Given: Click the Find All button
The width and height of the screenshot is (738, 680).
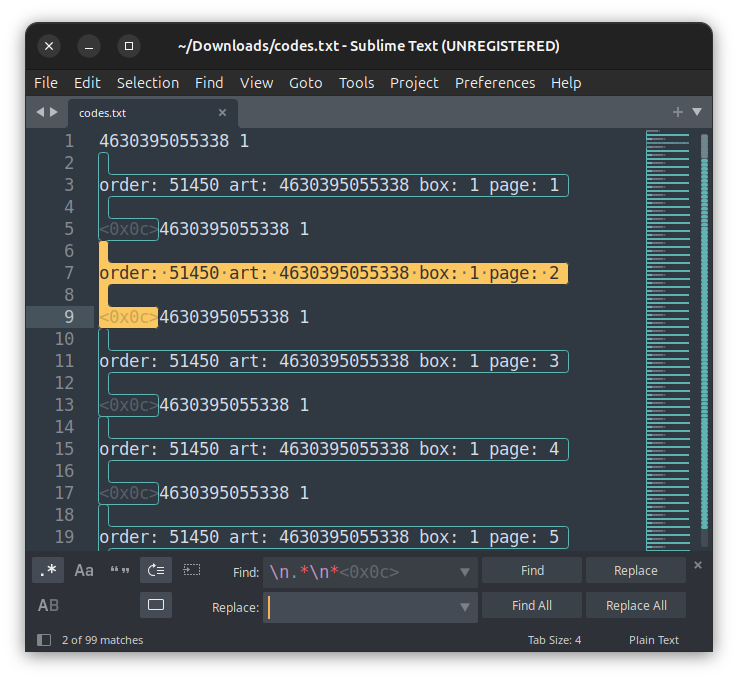Looking at the screenshot, I should click(532, 605).
